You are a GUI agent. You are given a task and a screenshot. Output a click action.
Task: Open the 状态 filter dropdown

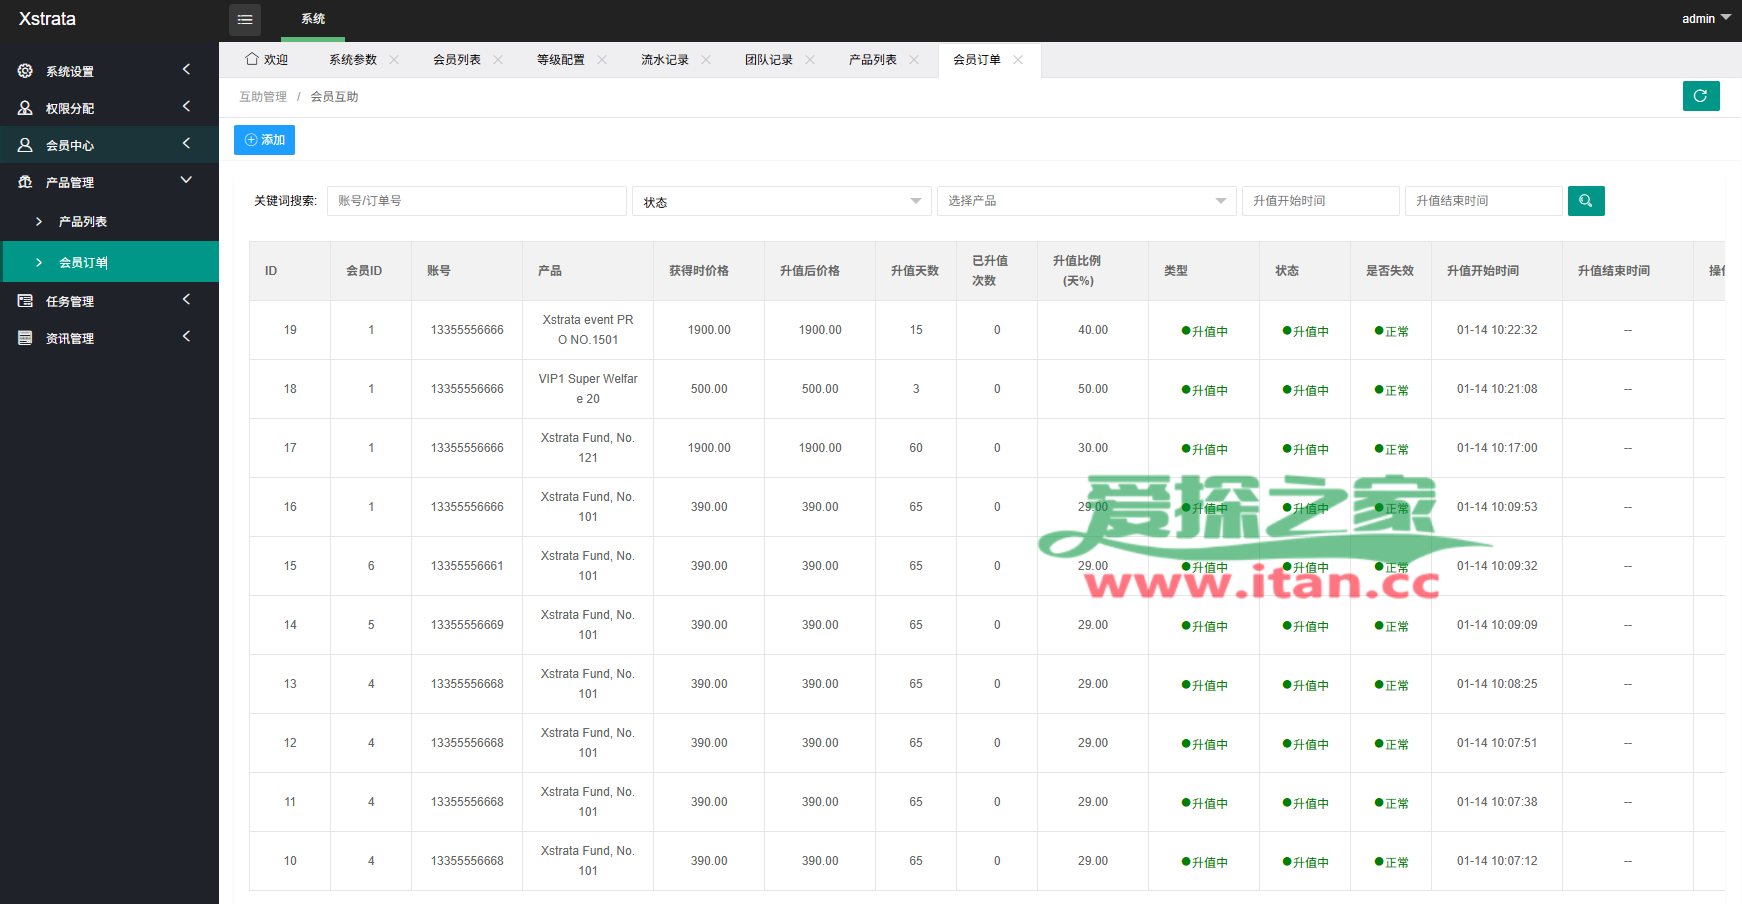point(781,201)
